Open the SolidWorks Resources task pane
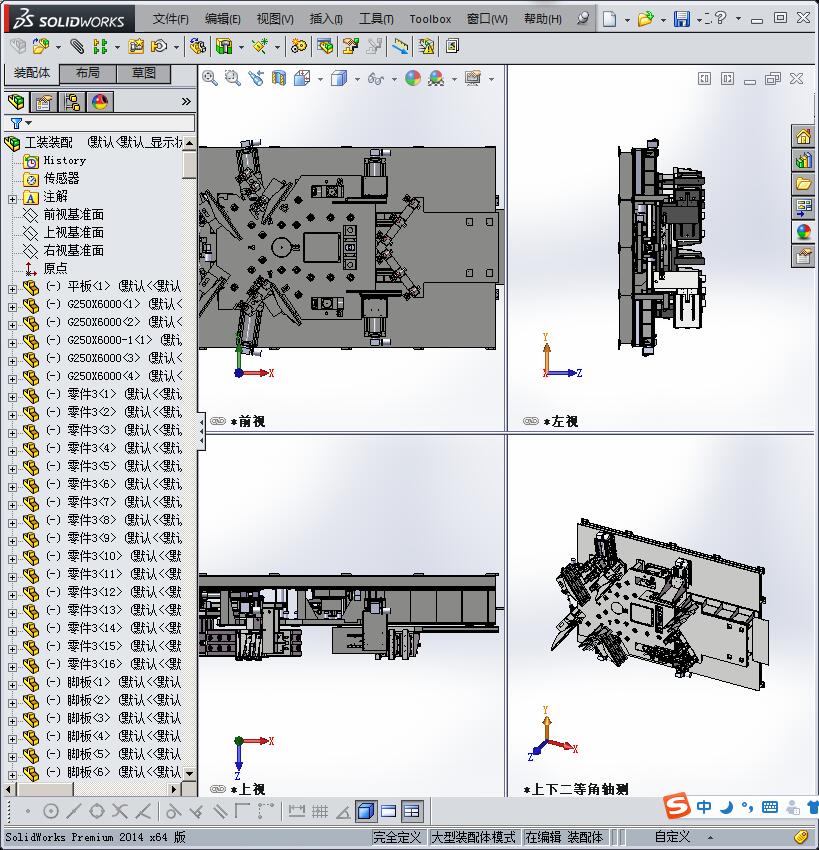819x850 pixels. tap(803, 137)
